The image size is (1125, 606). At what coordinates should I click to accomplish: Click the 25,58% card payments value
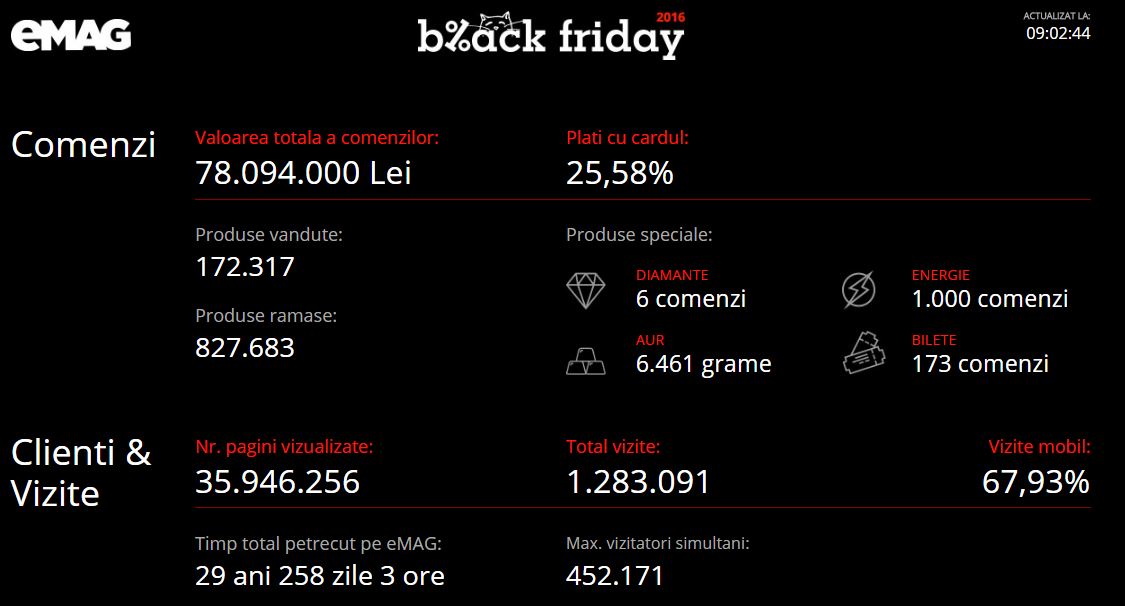click(x=620, y=173)
